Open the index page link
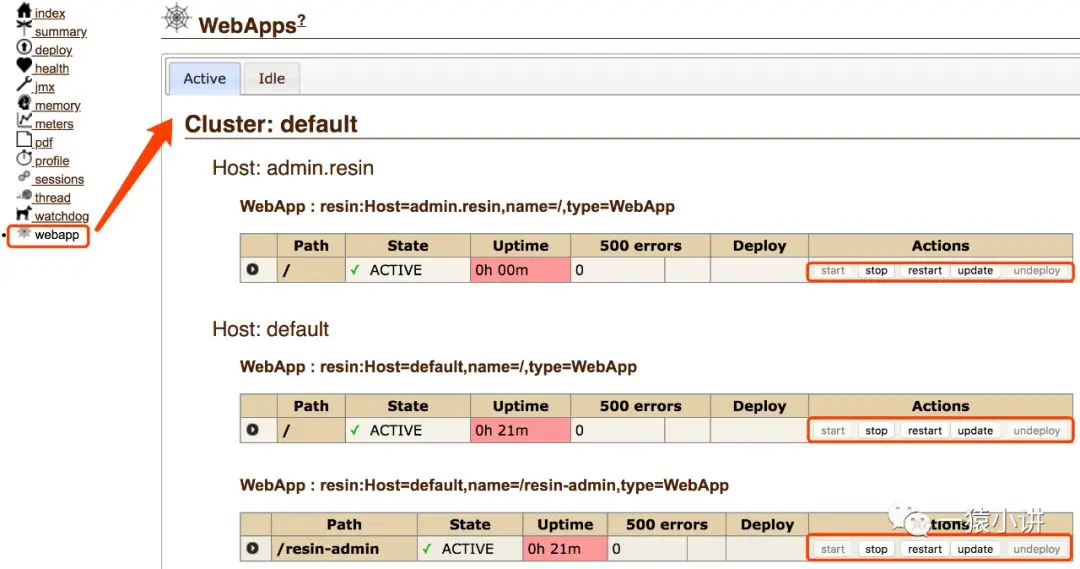This screenshot has height=569, width=1080. pyautogui.click(x=50, y=13)
